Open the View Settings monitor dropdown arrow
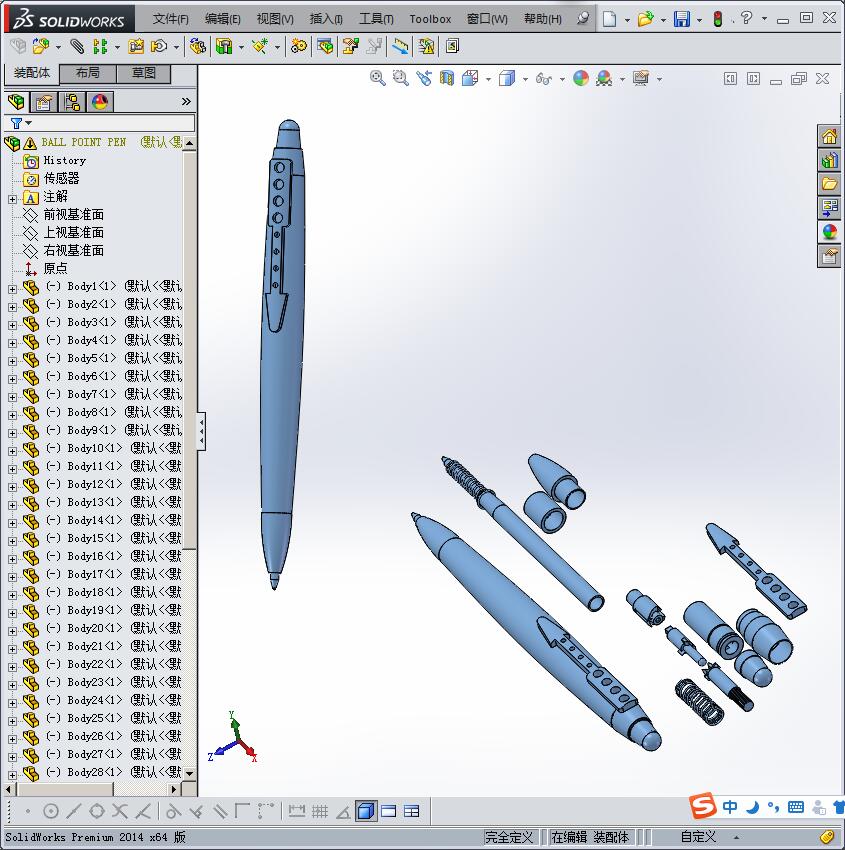 click(x=659, y=79)
